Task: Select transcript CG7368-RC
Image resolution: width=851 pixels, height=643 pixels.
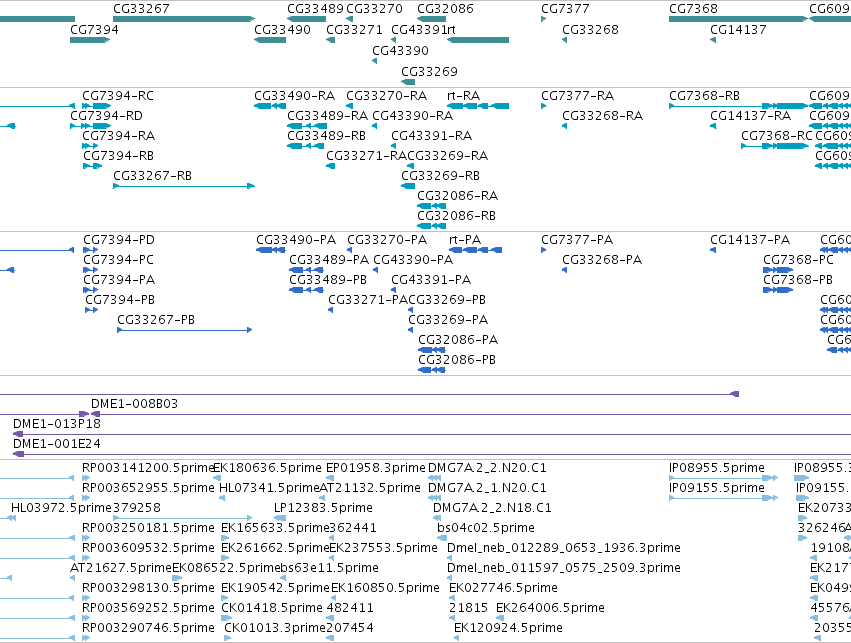Action: [x=775, y=146]
